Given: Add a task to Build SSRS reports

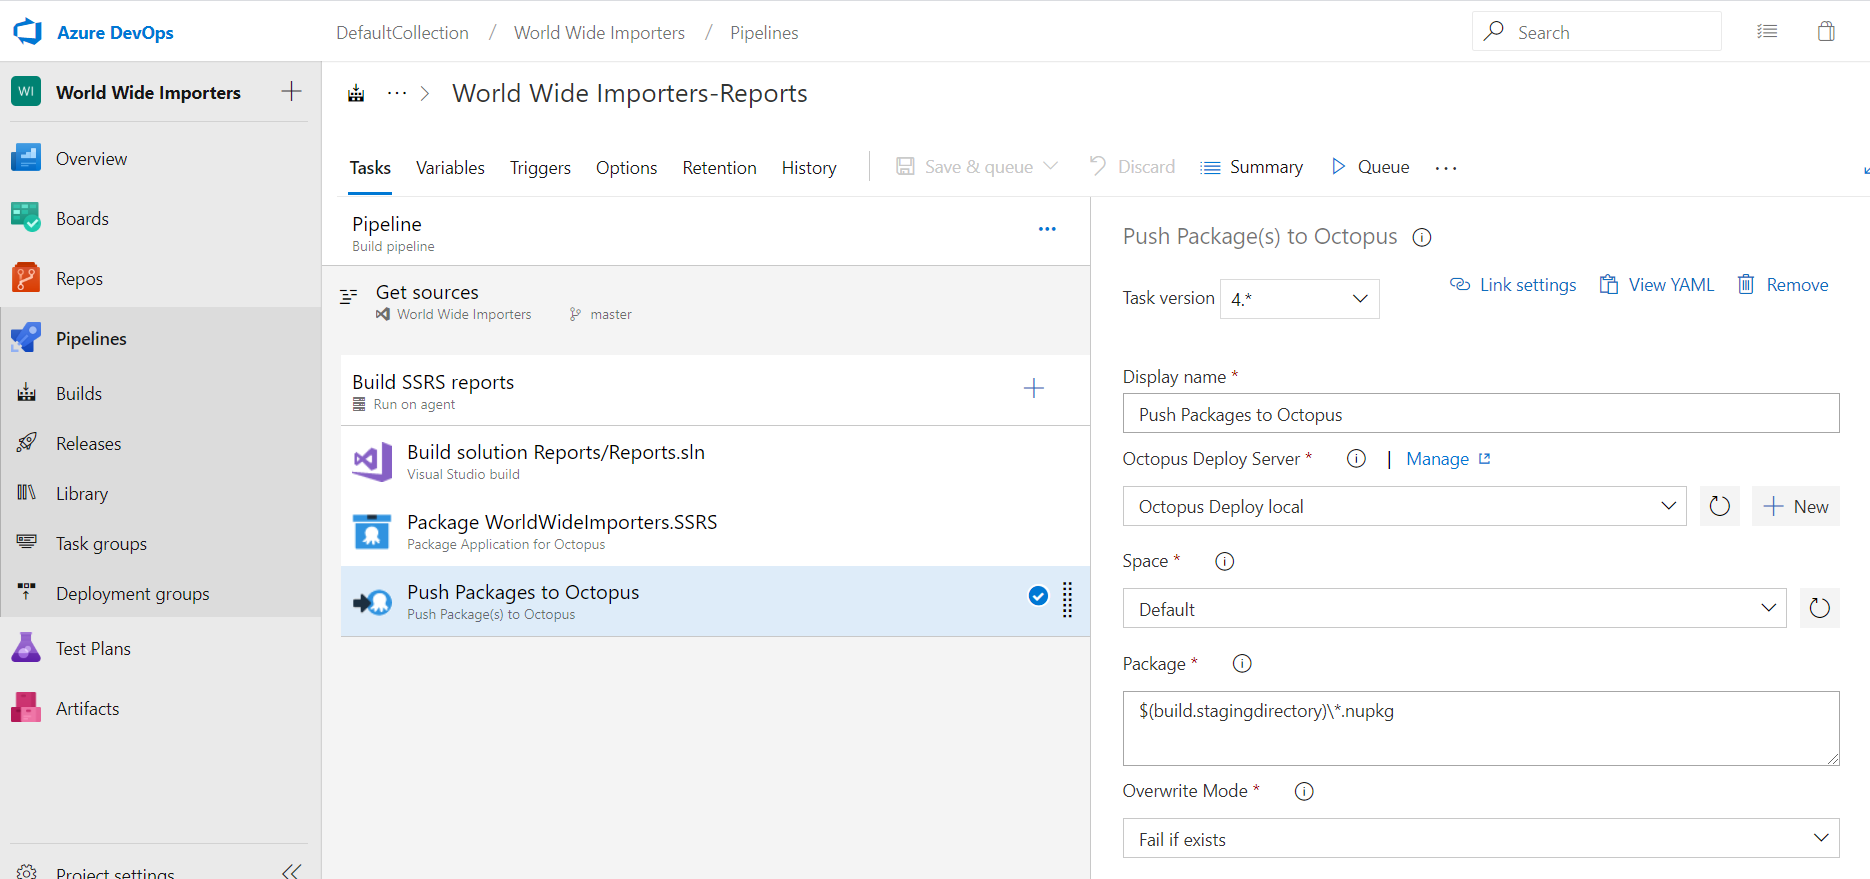Looking at the screenshot, I should pos(1034,388).
